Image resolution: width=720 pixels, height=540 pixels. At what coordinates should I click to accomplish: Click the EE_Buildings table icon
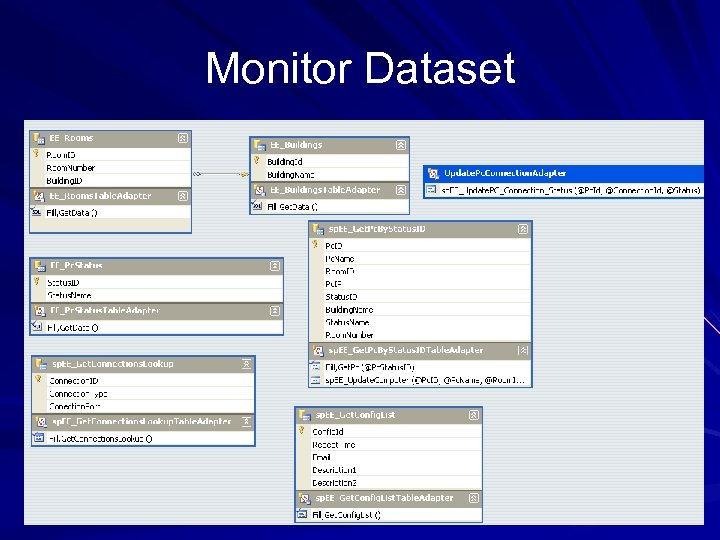click(260, 145)
